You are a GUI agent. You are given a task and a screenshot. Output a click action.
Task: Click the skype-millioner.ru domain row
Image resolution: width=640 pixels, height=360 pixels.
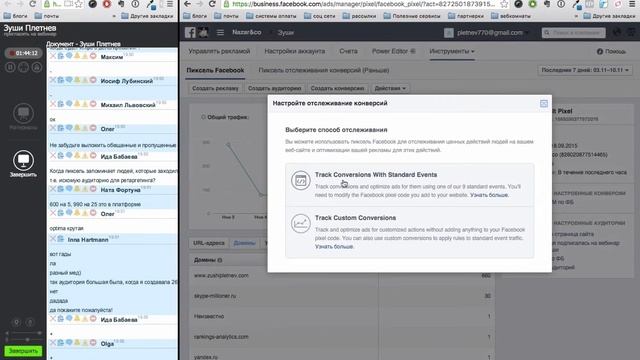pyautogui.click(x=342, y=296)
